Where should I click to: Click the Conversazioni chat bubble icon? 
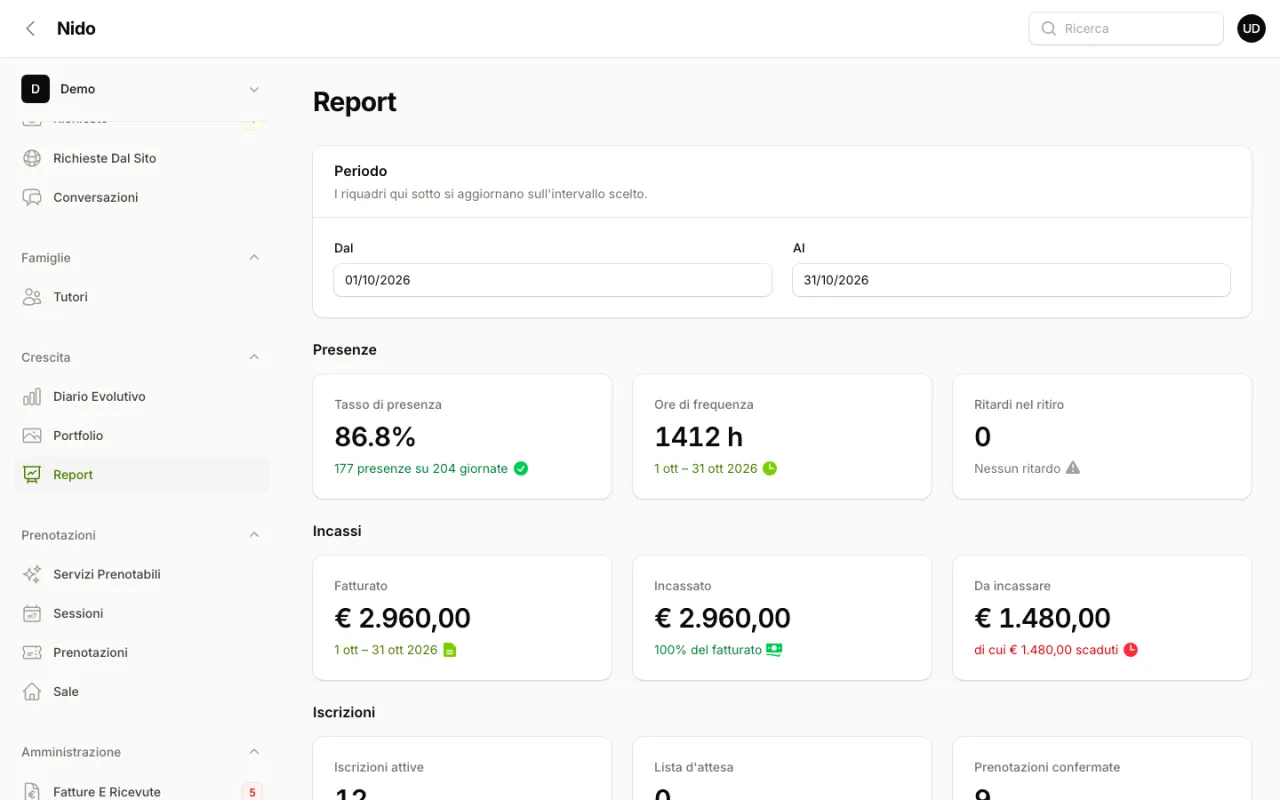tap(32, 197)
